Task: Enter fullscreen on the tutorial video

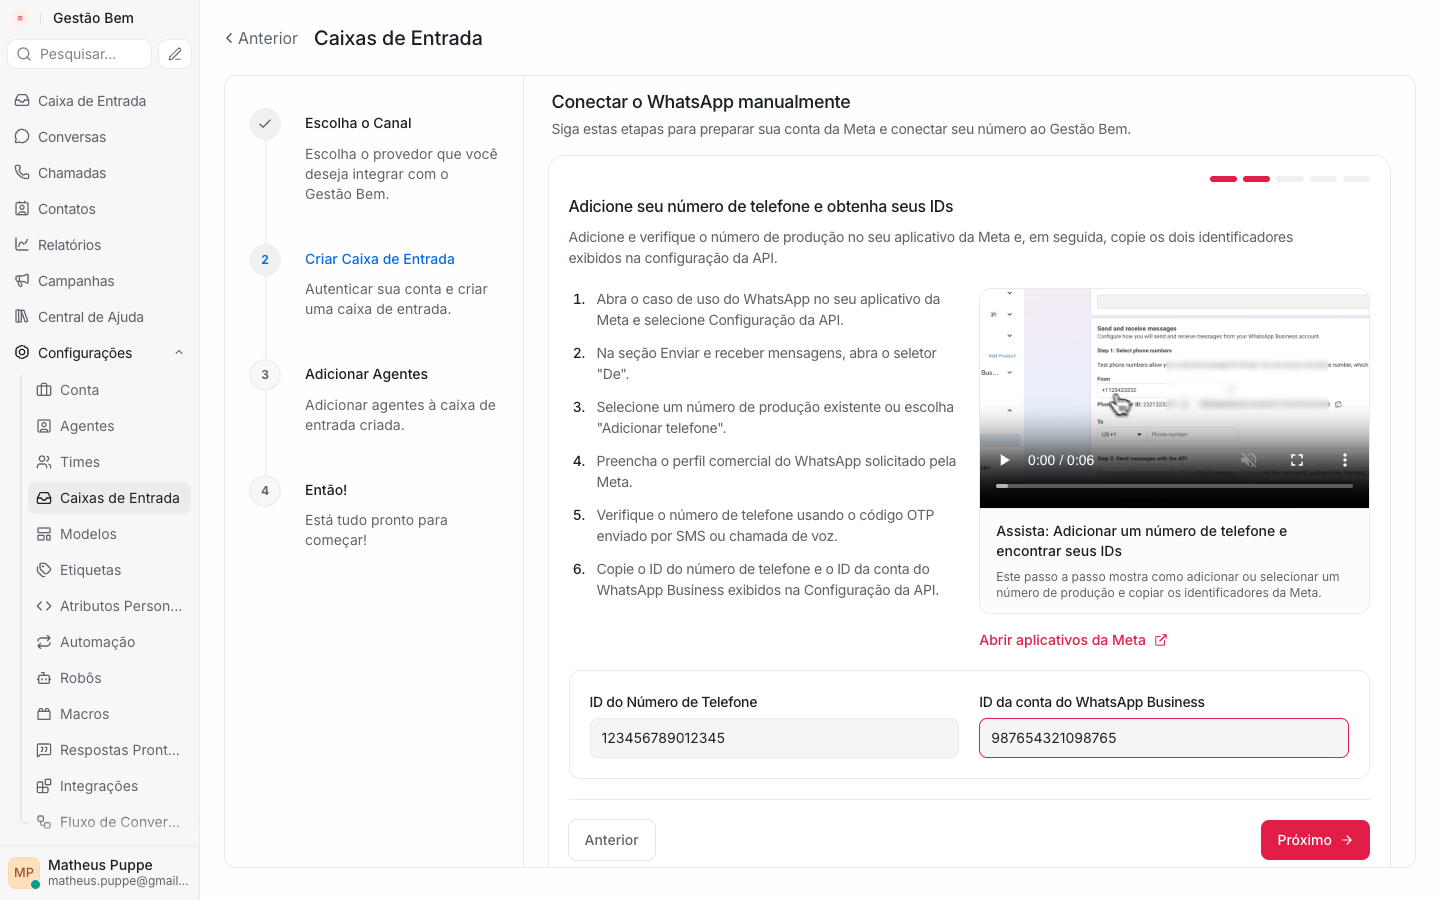Action: pos(1297,460)
